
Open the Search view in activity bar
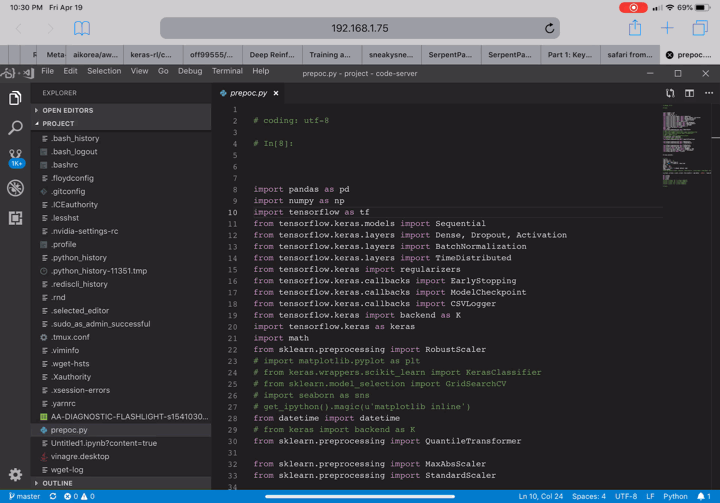(x=15, y=128)
